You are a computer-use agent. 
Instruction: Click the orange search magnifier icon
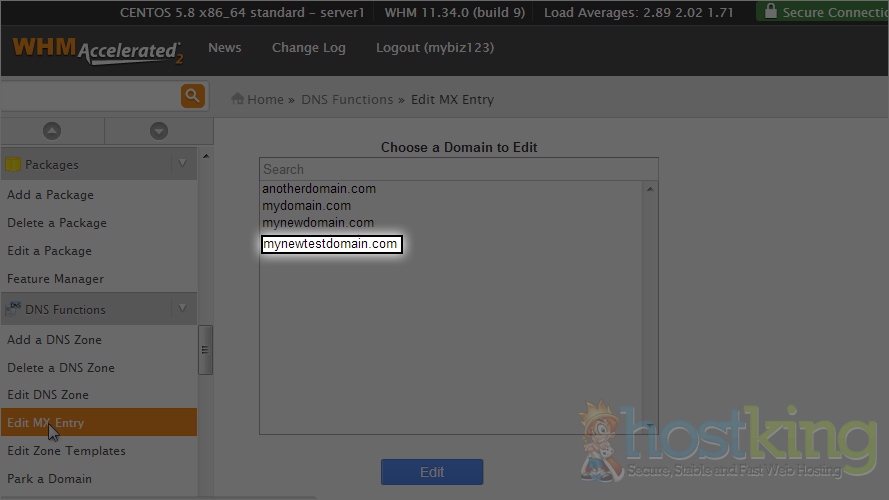(192, 96)
